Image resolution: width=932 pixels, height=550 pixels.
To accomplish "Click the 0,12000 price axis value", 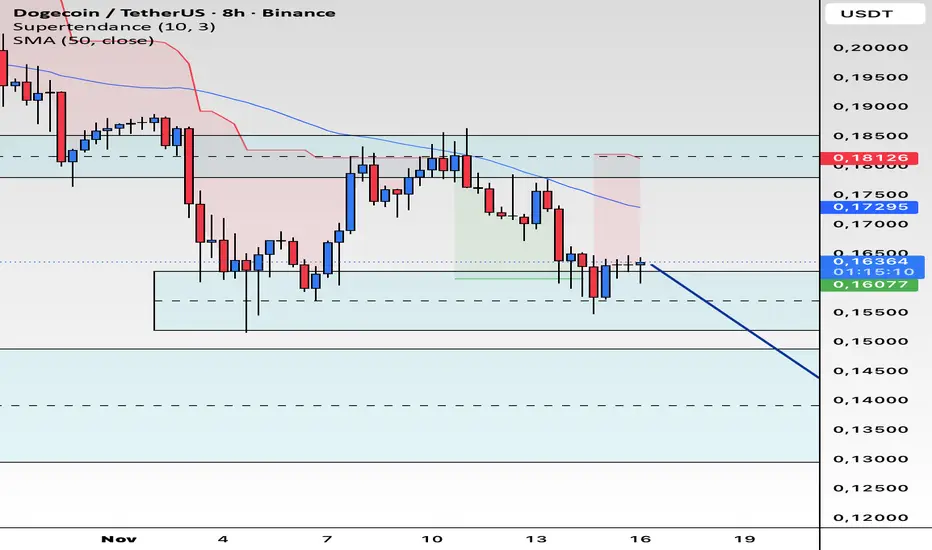I will (x=871, y=518).
